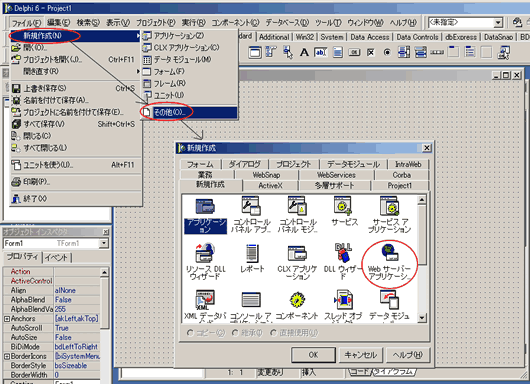Expand the BorderIcons property node
Image resolution: width=530 pixels, height=384 pixels.
[7, 356]
